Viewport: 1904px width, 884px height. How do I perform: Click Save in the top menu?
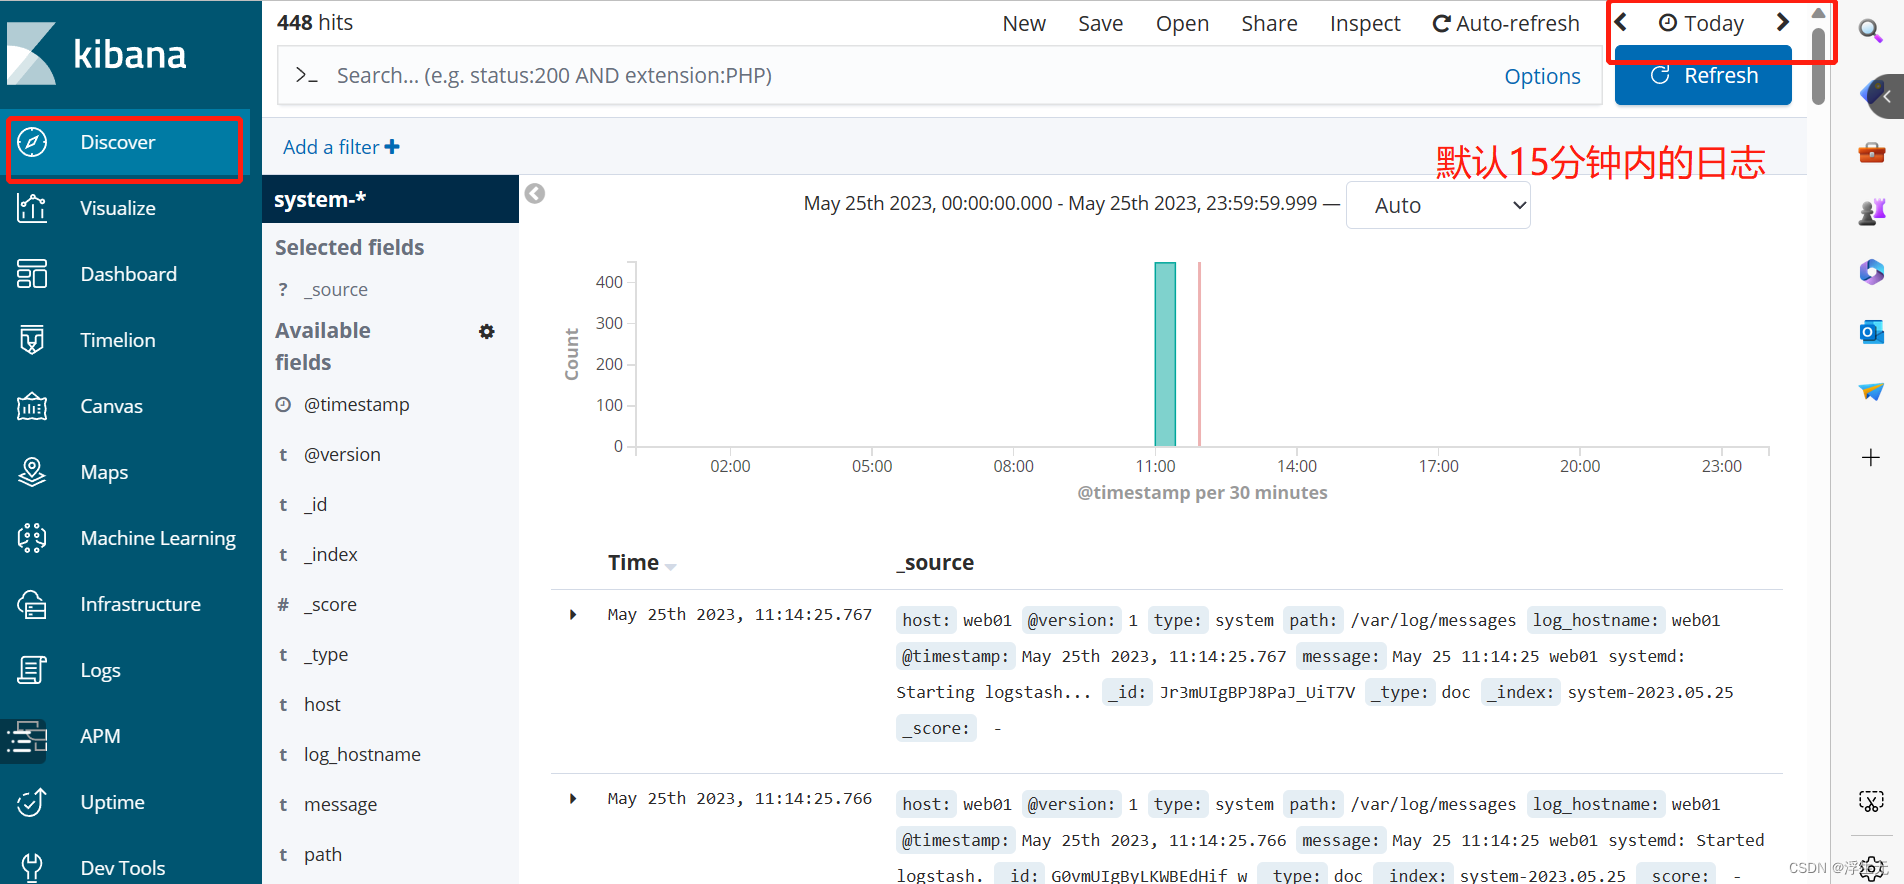[1100, 23]
